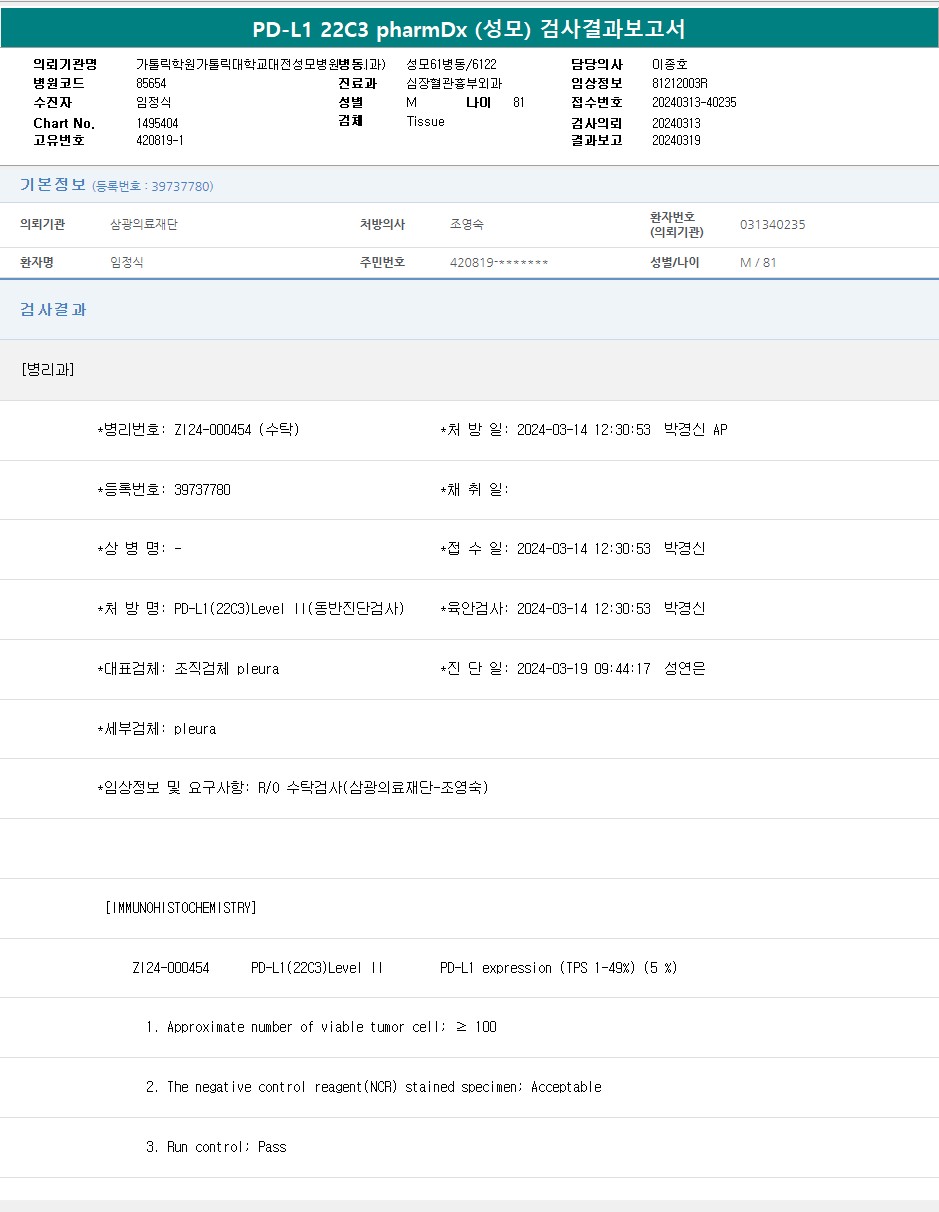
Task: Click the PD-L1 22C3 pharmDx report title
Action: pos(469,29)
